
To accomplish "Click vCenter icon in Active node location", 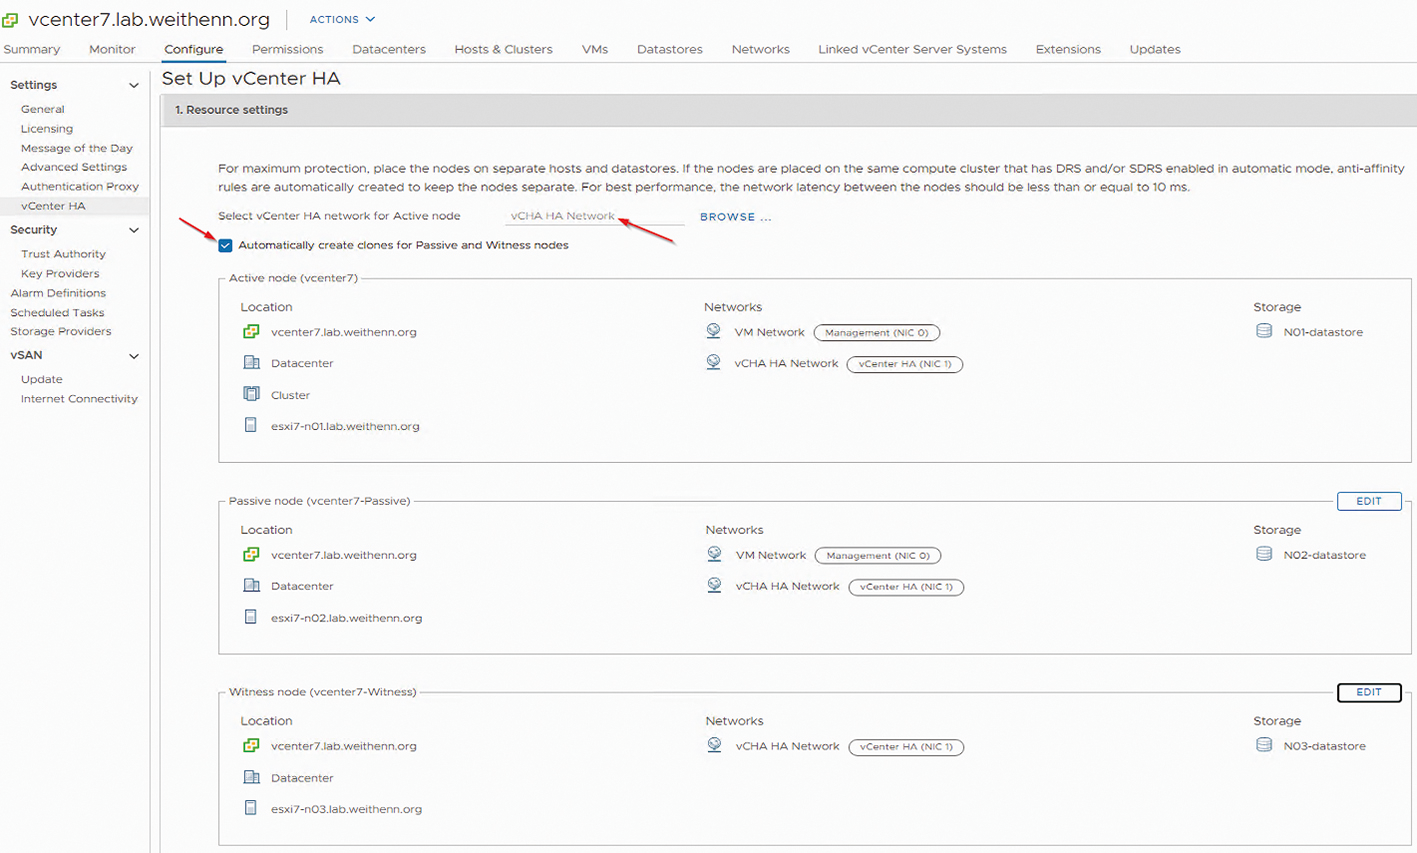I will (x=251, y=332).
